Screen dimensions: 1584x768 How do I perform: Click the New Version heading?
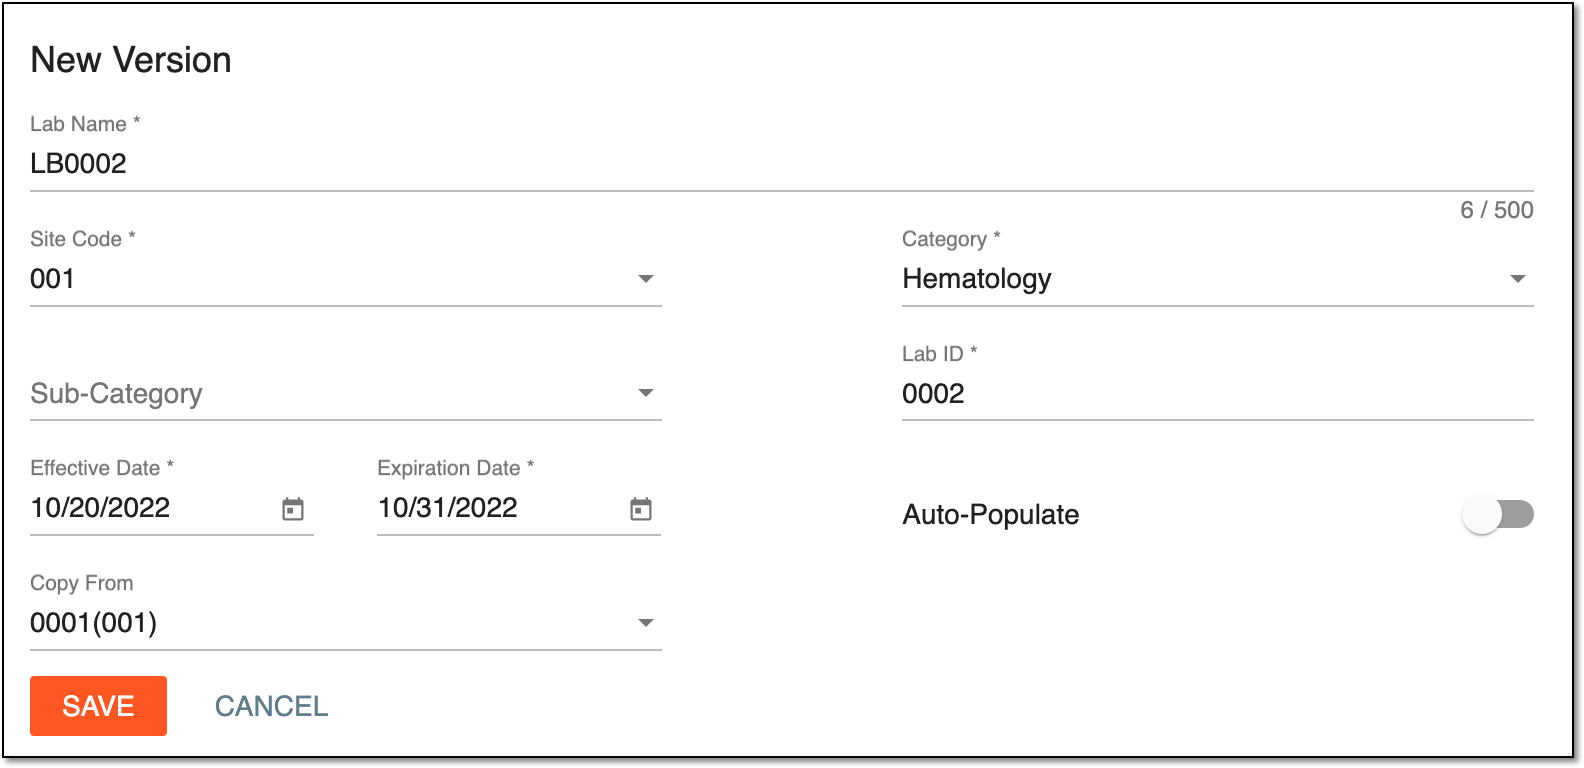tap(131, 60)
